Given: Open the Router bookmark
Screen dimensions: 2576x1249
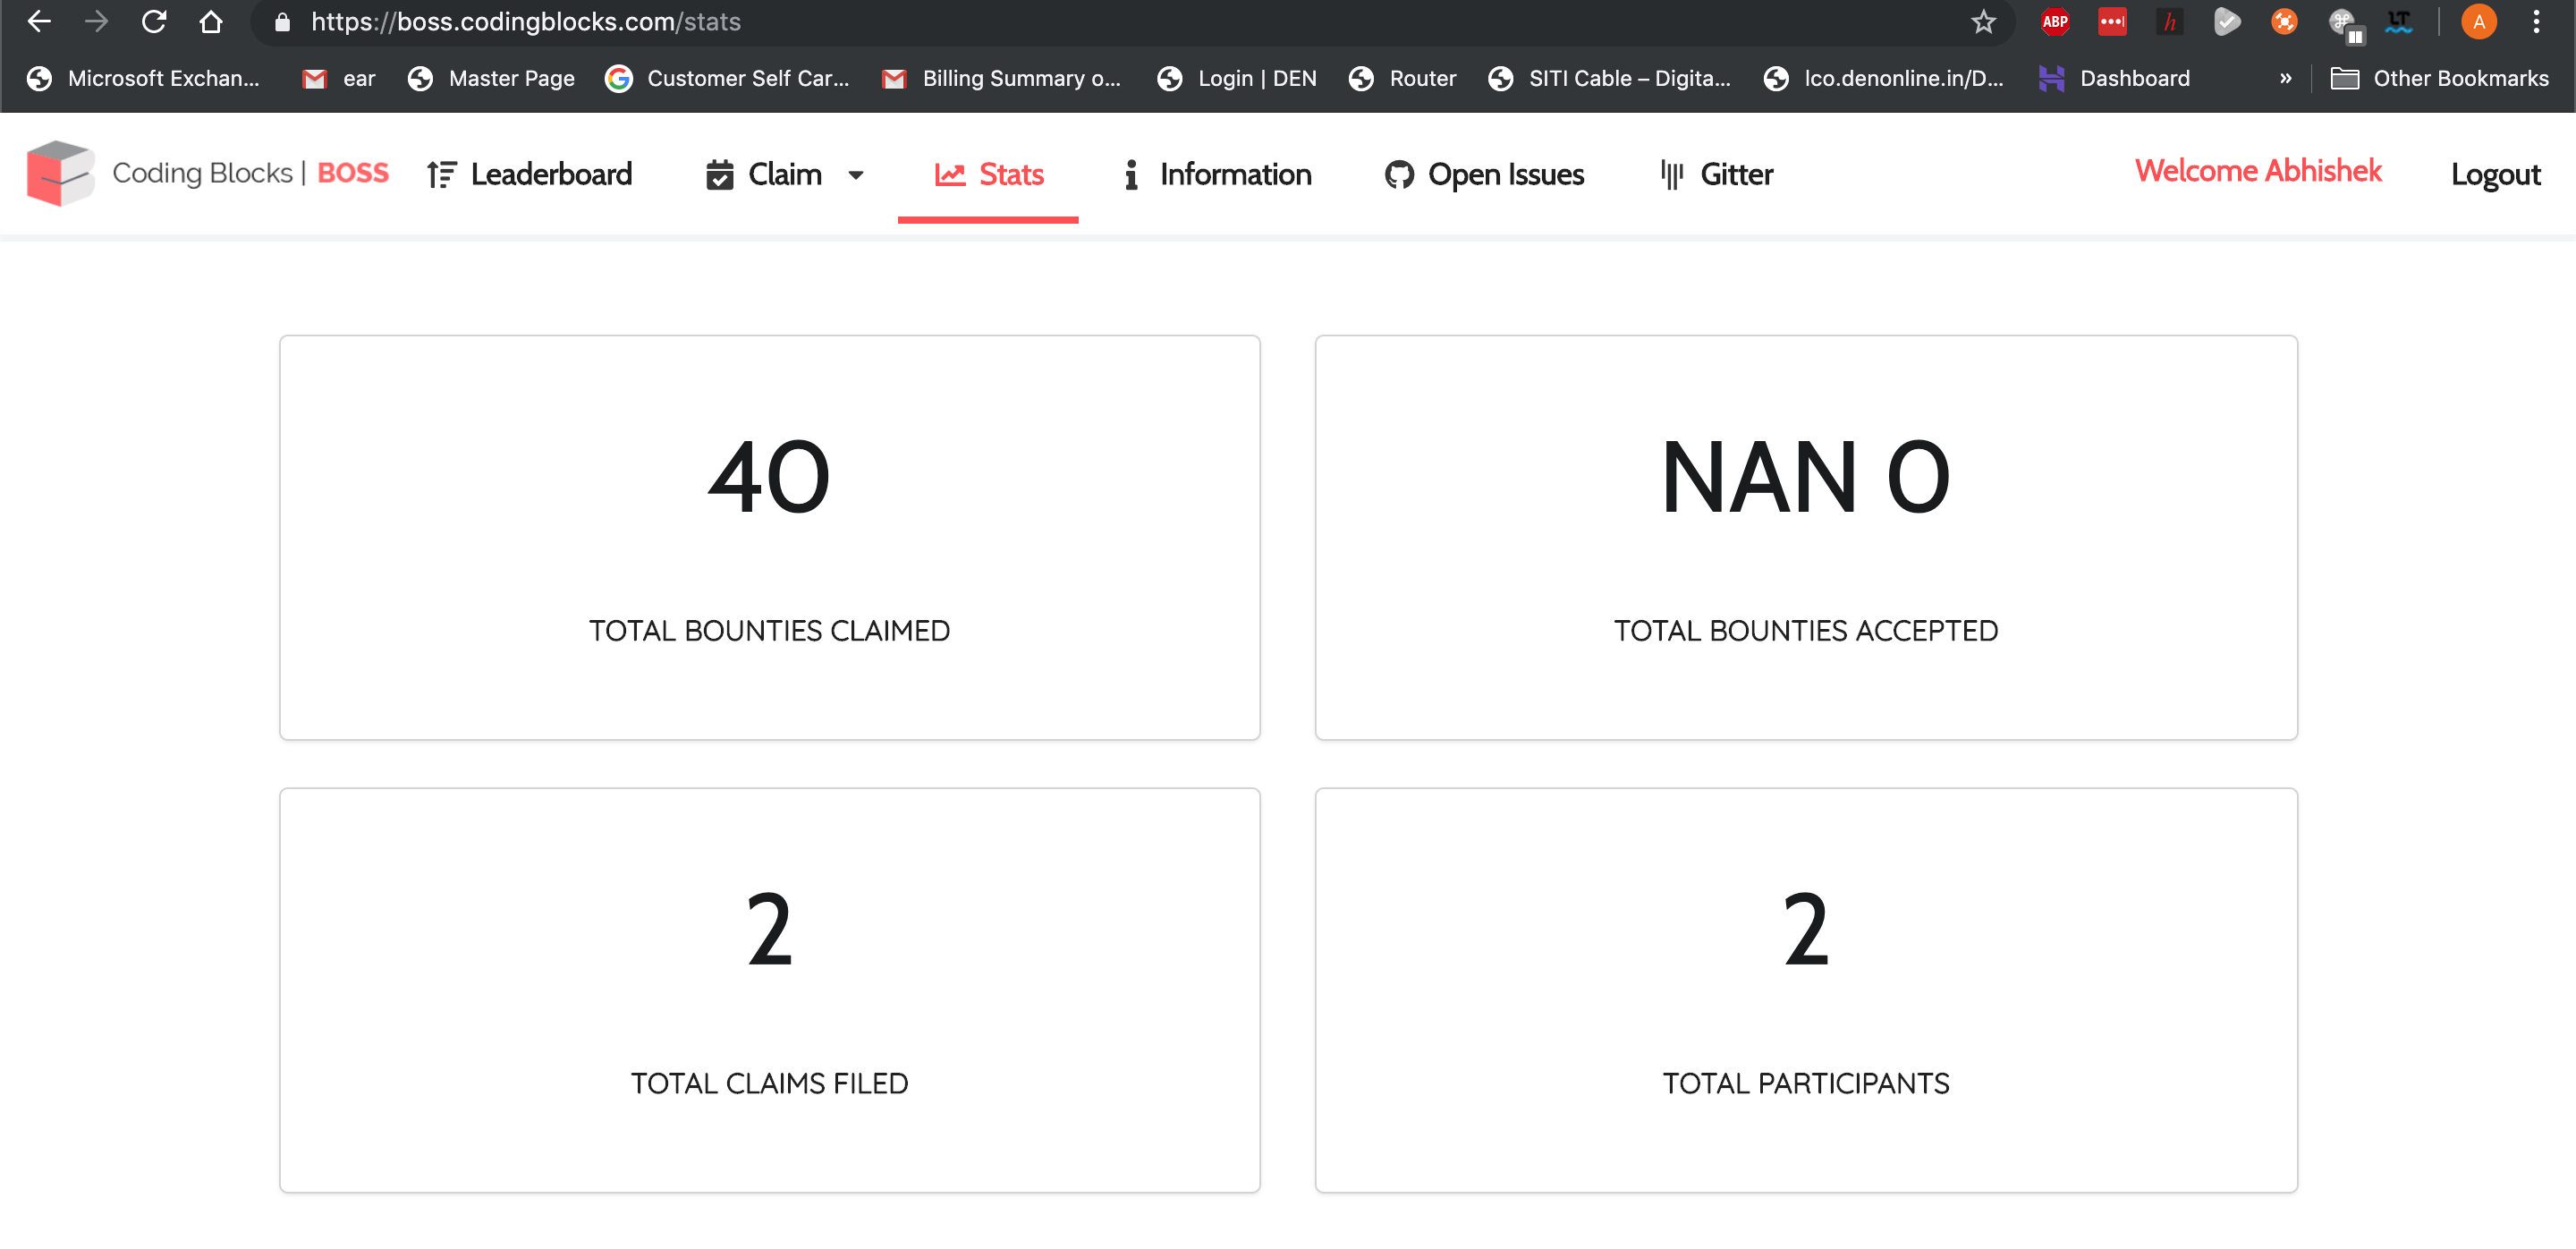Looking at the screenshot, I should 1403,78.
